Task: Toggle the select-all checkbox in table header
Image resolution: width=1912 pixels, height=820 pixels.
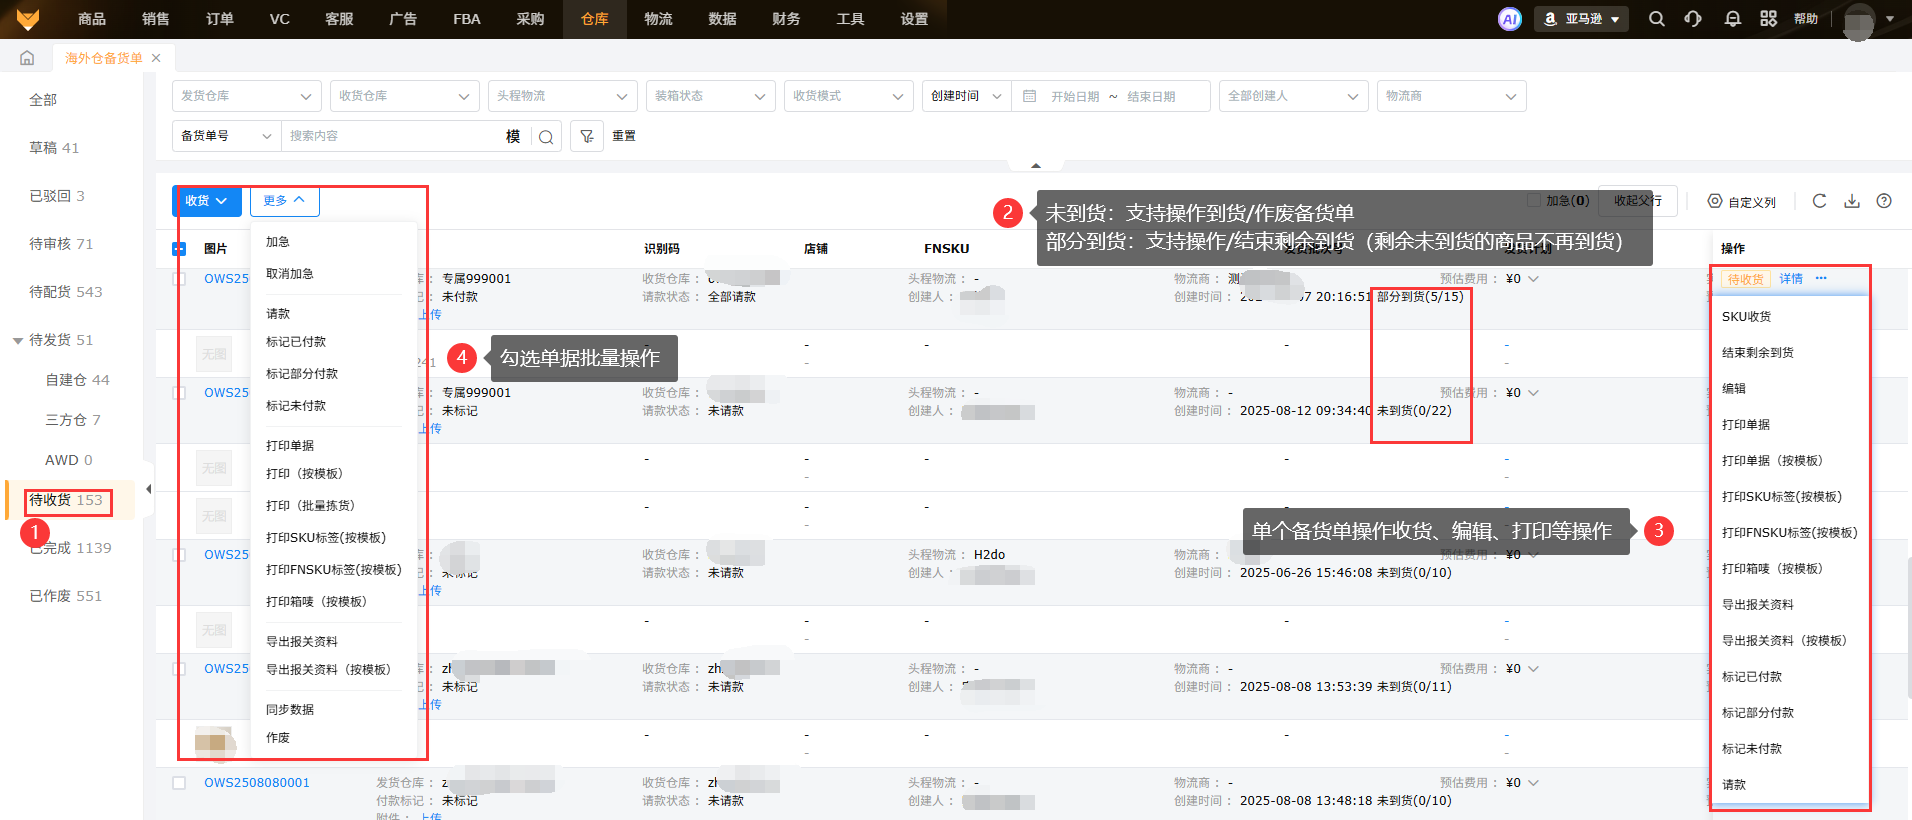Action: click(179, 249)
